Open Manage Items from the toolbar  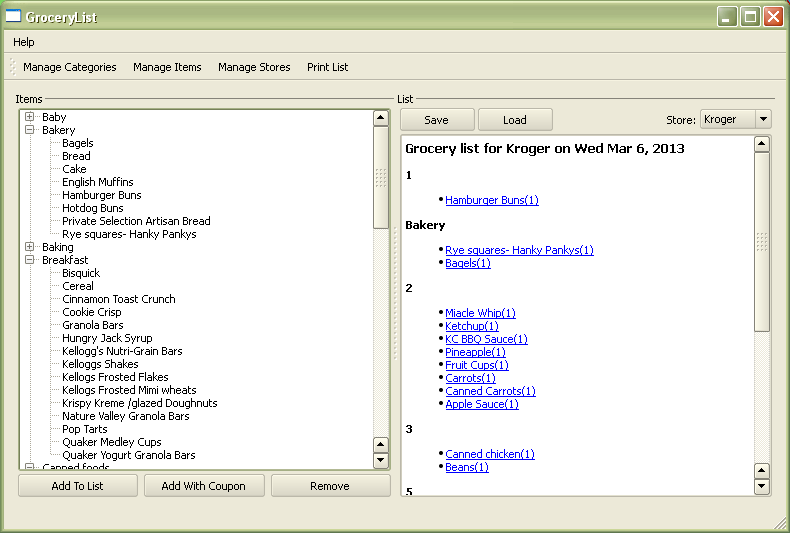167,67
